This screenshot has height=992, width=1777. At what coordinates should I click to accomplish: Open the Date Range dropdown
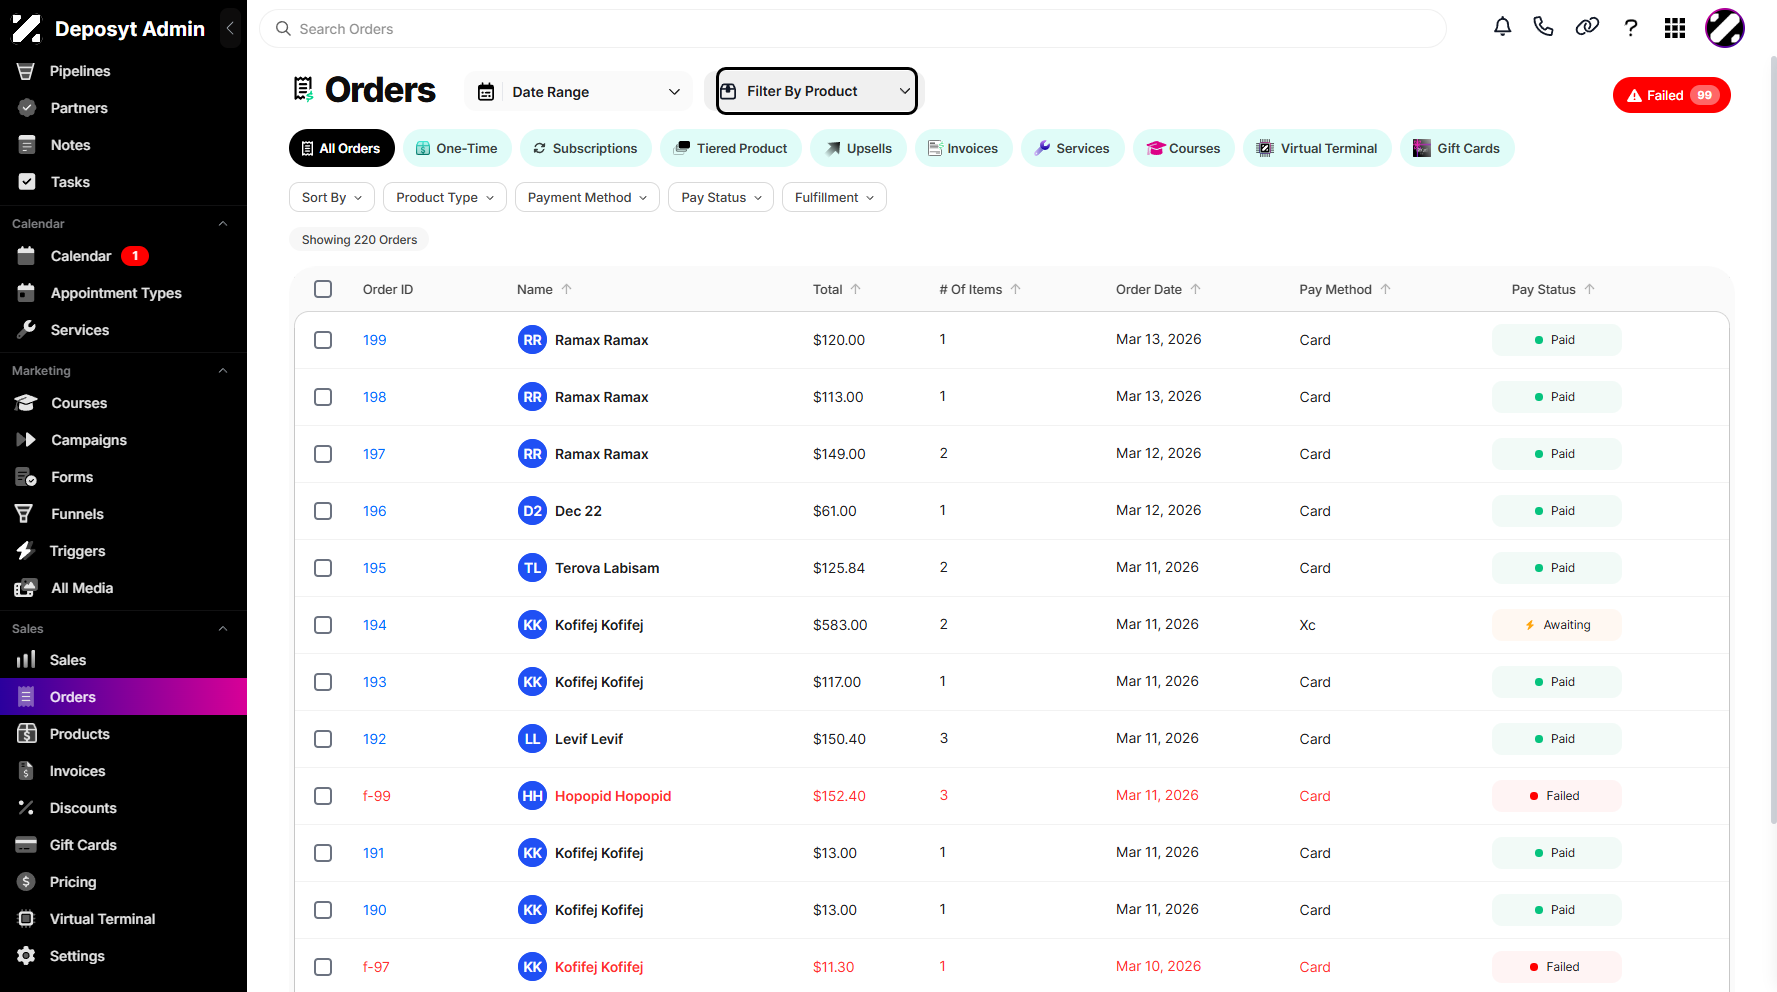579,92
